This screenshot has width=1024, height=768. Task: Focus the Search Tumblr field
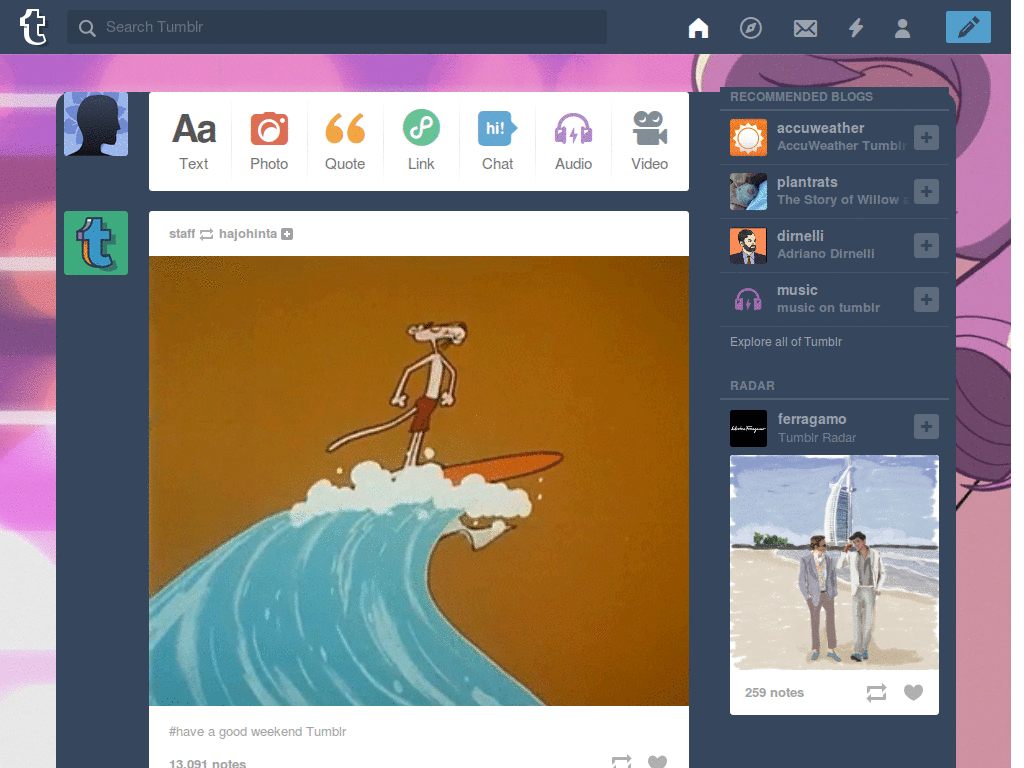(336, 27)
